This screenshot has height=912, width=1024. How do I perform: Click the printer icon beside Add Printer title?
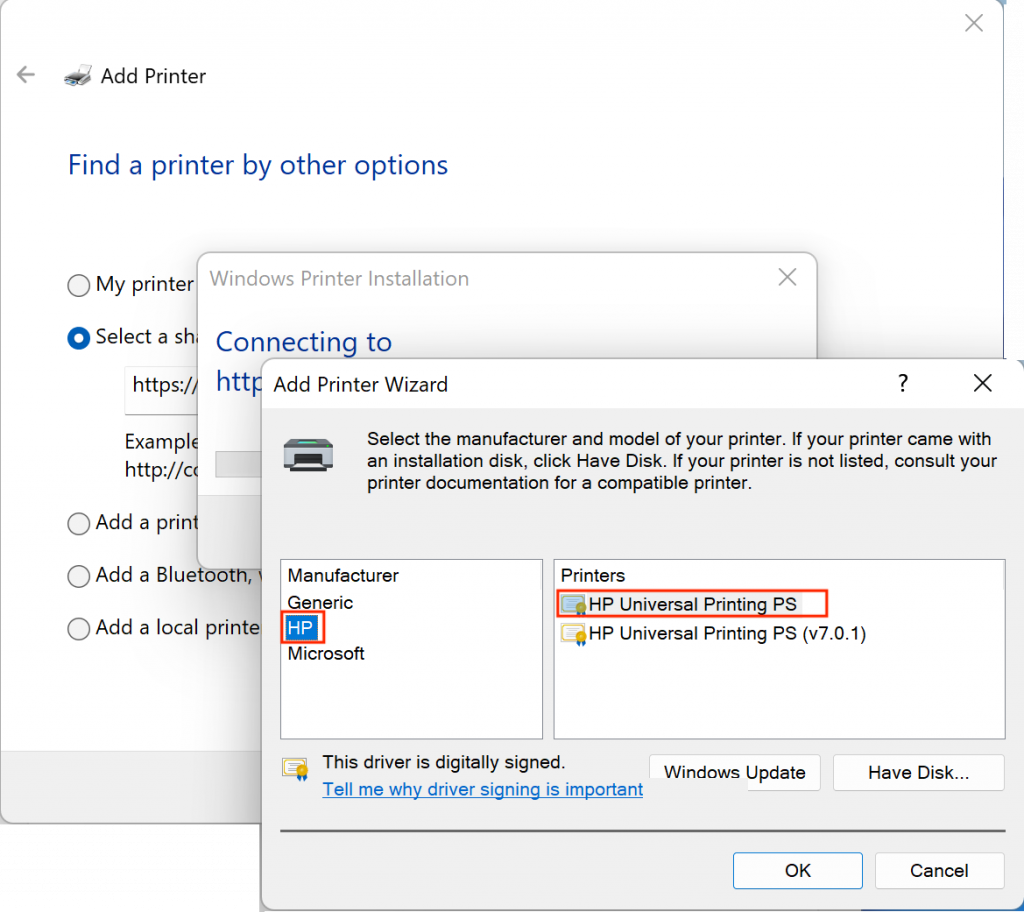pyautogui.click(x=78, y=76)
